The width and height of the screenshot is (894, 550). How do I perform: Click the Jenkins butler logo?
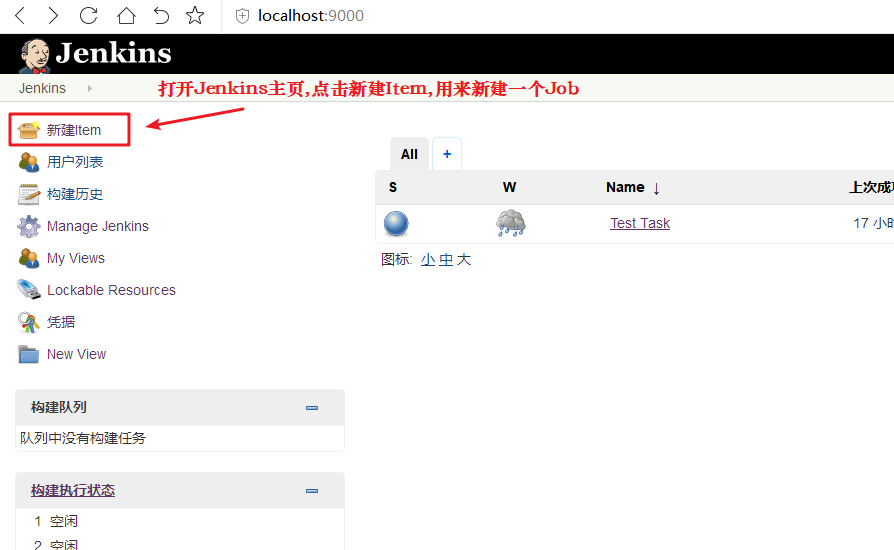click(34, 55)
